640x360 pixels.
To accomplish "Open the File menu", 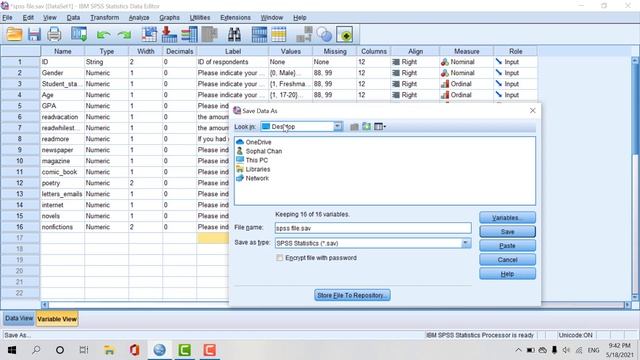I will pyautogui.click(x=7, y=18).
